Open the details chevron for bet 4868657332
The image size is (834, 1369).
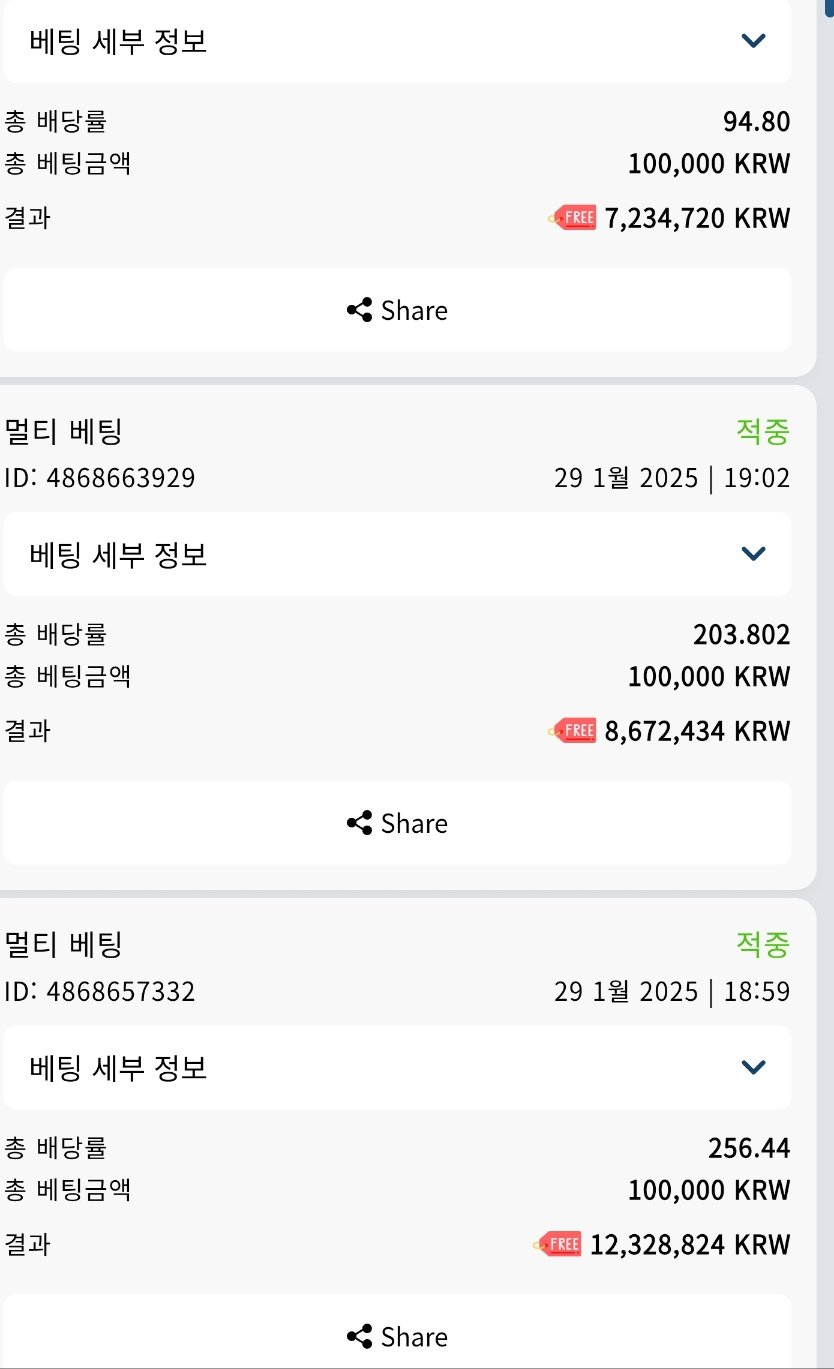click(753, 1067)
